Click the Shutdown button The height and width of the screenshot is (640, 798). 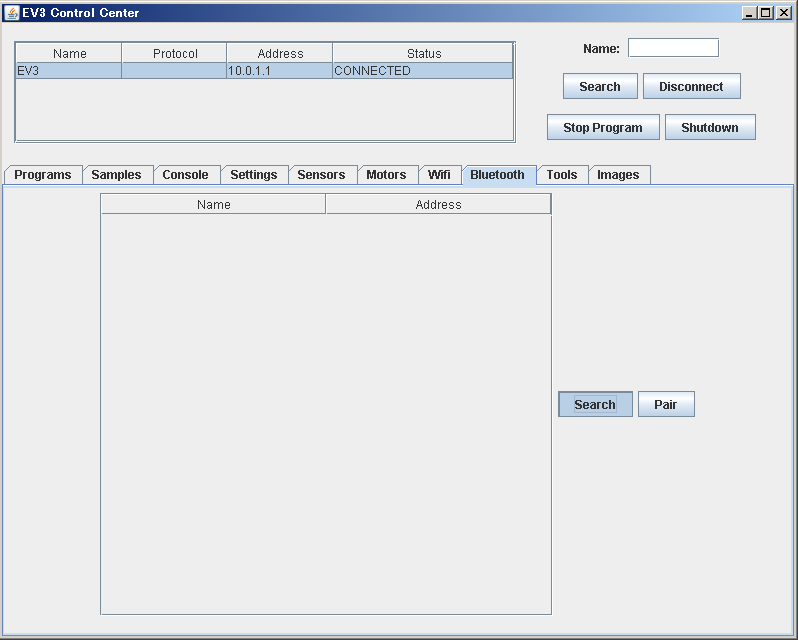(x=710, y=127)
